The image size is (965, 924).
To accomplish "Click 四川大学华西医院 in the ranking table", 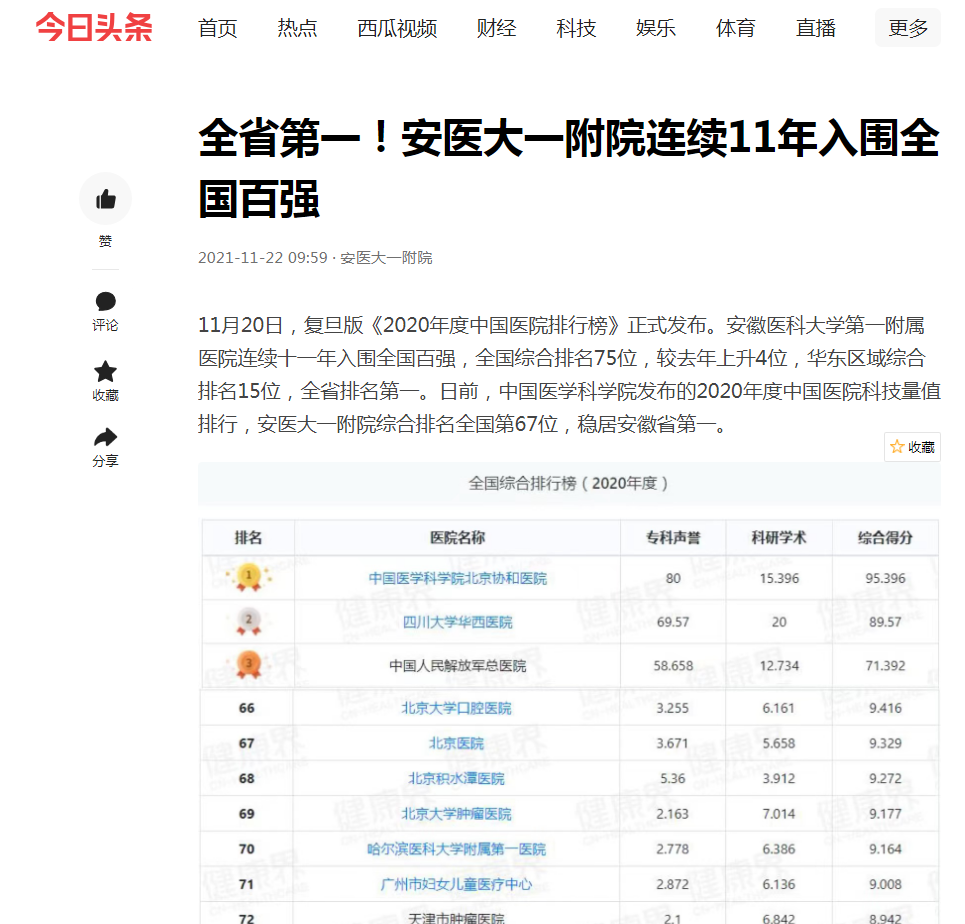I will 457,622.
